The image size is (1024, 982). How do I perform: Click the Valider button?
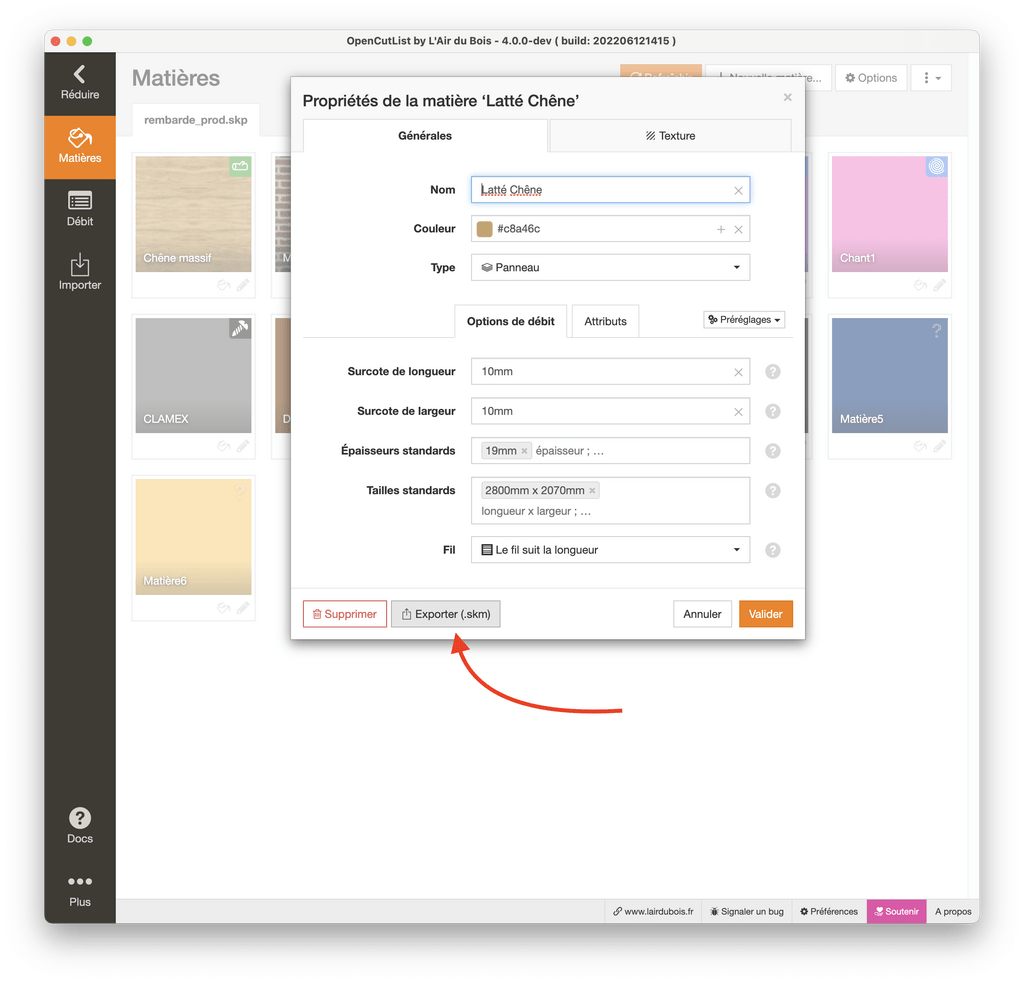765,614
